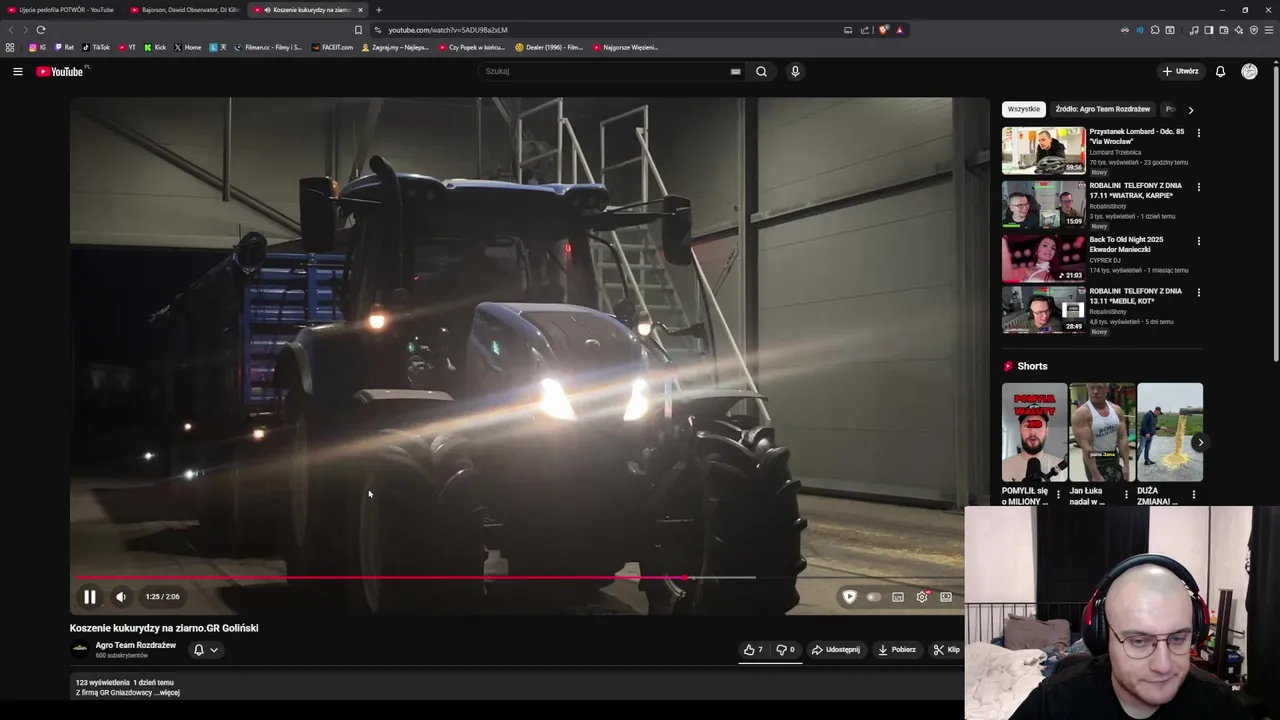Expand description with ...więcej
The height and width of the screenshot is (720, 1280).
point(168,692)
